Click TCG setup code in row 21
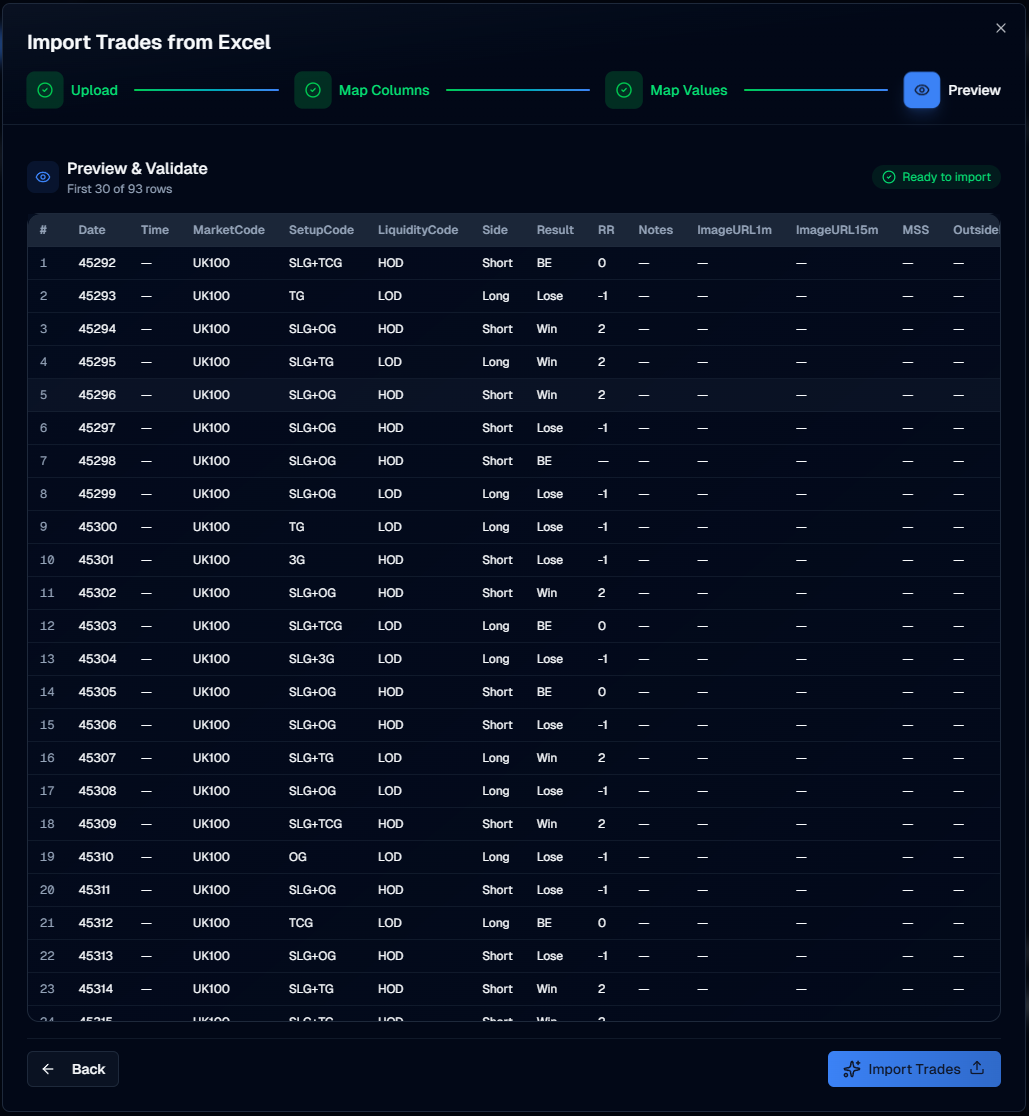 coord(301,922)
